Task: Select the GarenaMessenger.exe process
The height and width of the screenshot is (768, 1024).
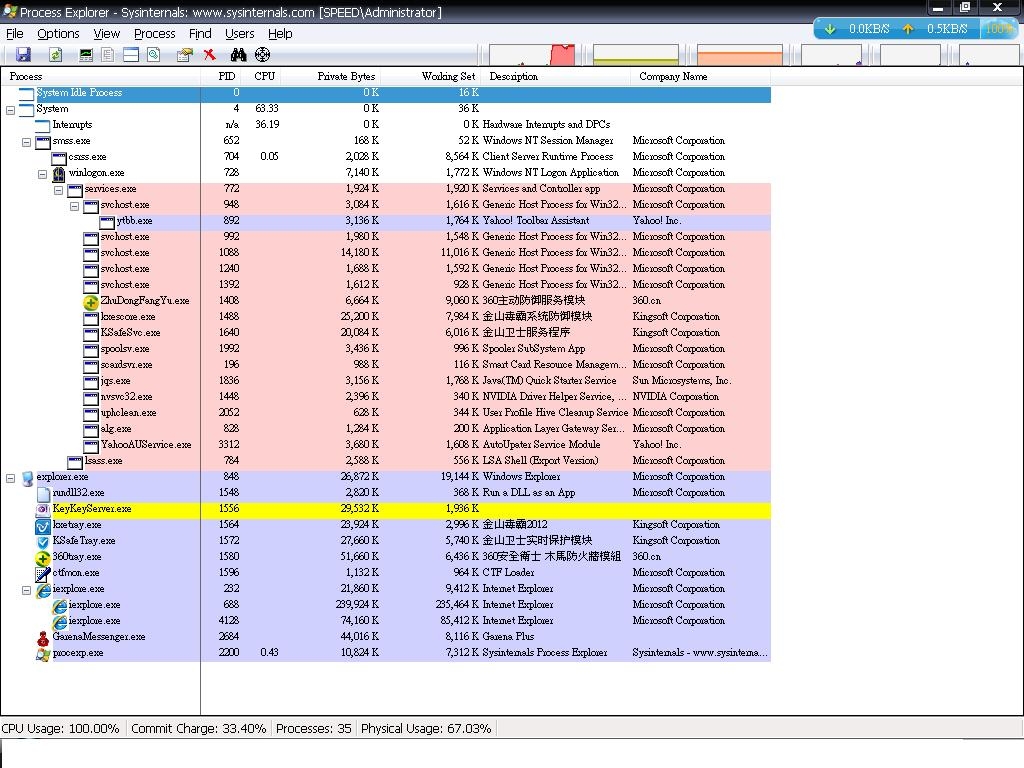Action: pyautogui.click(x=98, y=637)
